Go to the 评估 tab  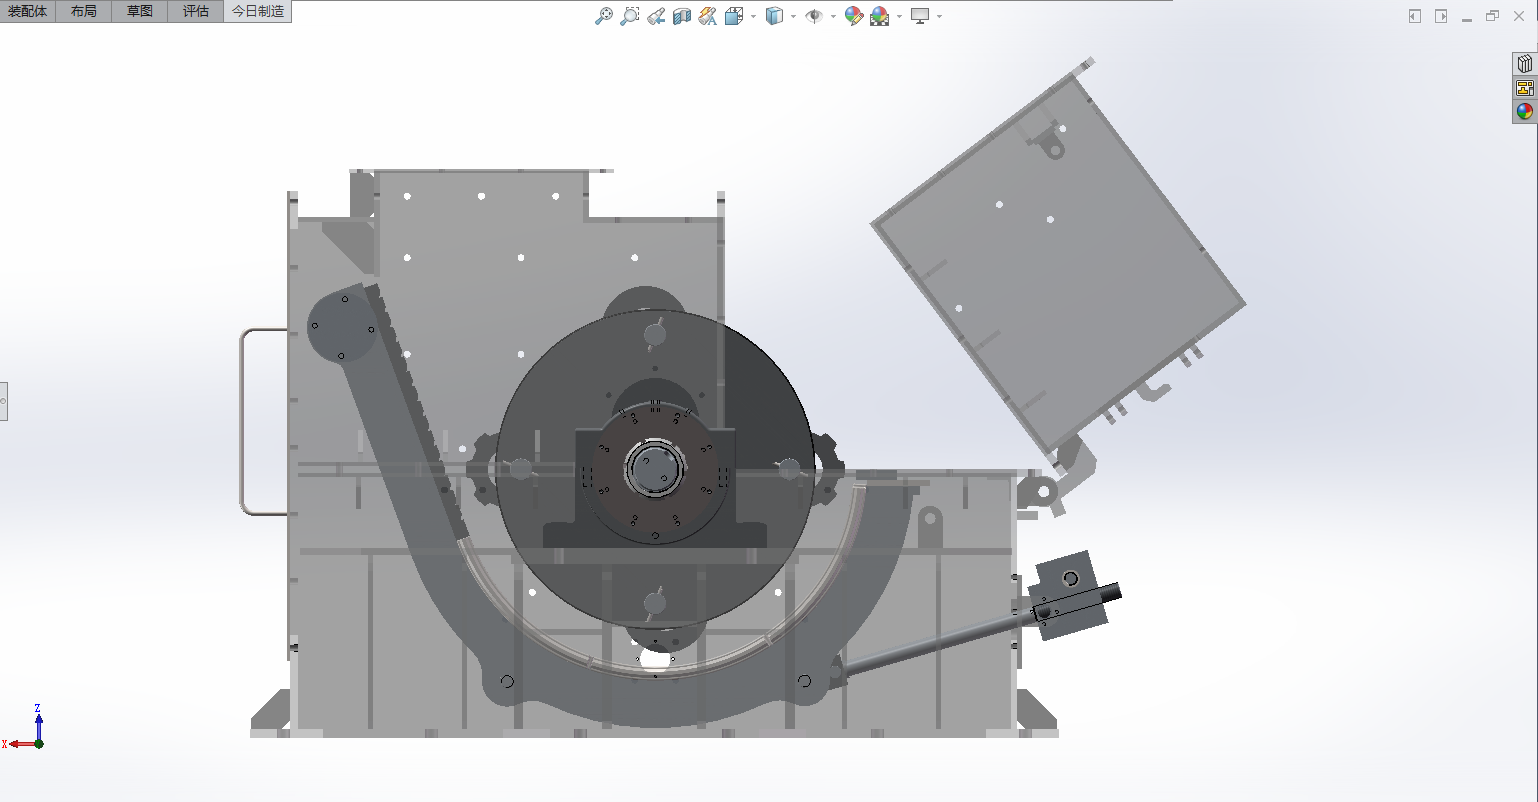pyautogui.click(x=196, y=11)
